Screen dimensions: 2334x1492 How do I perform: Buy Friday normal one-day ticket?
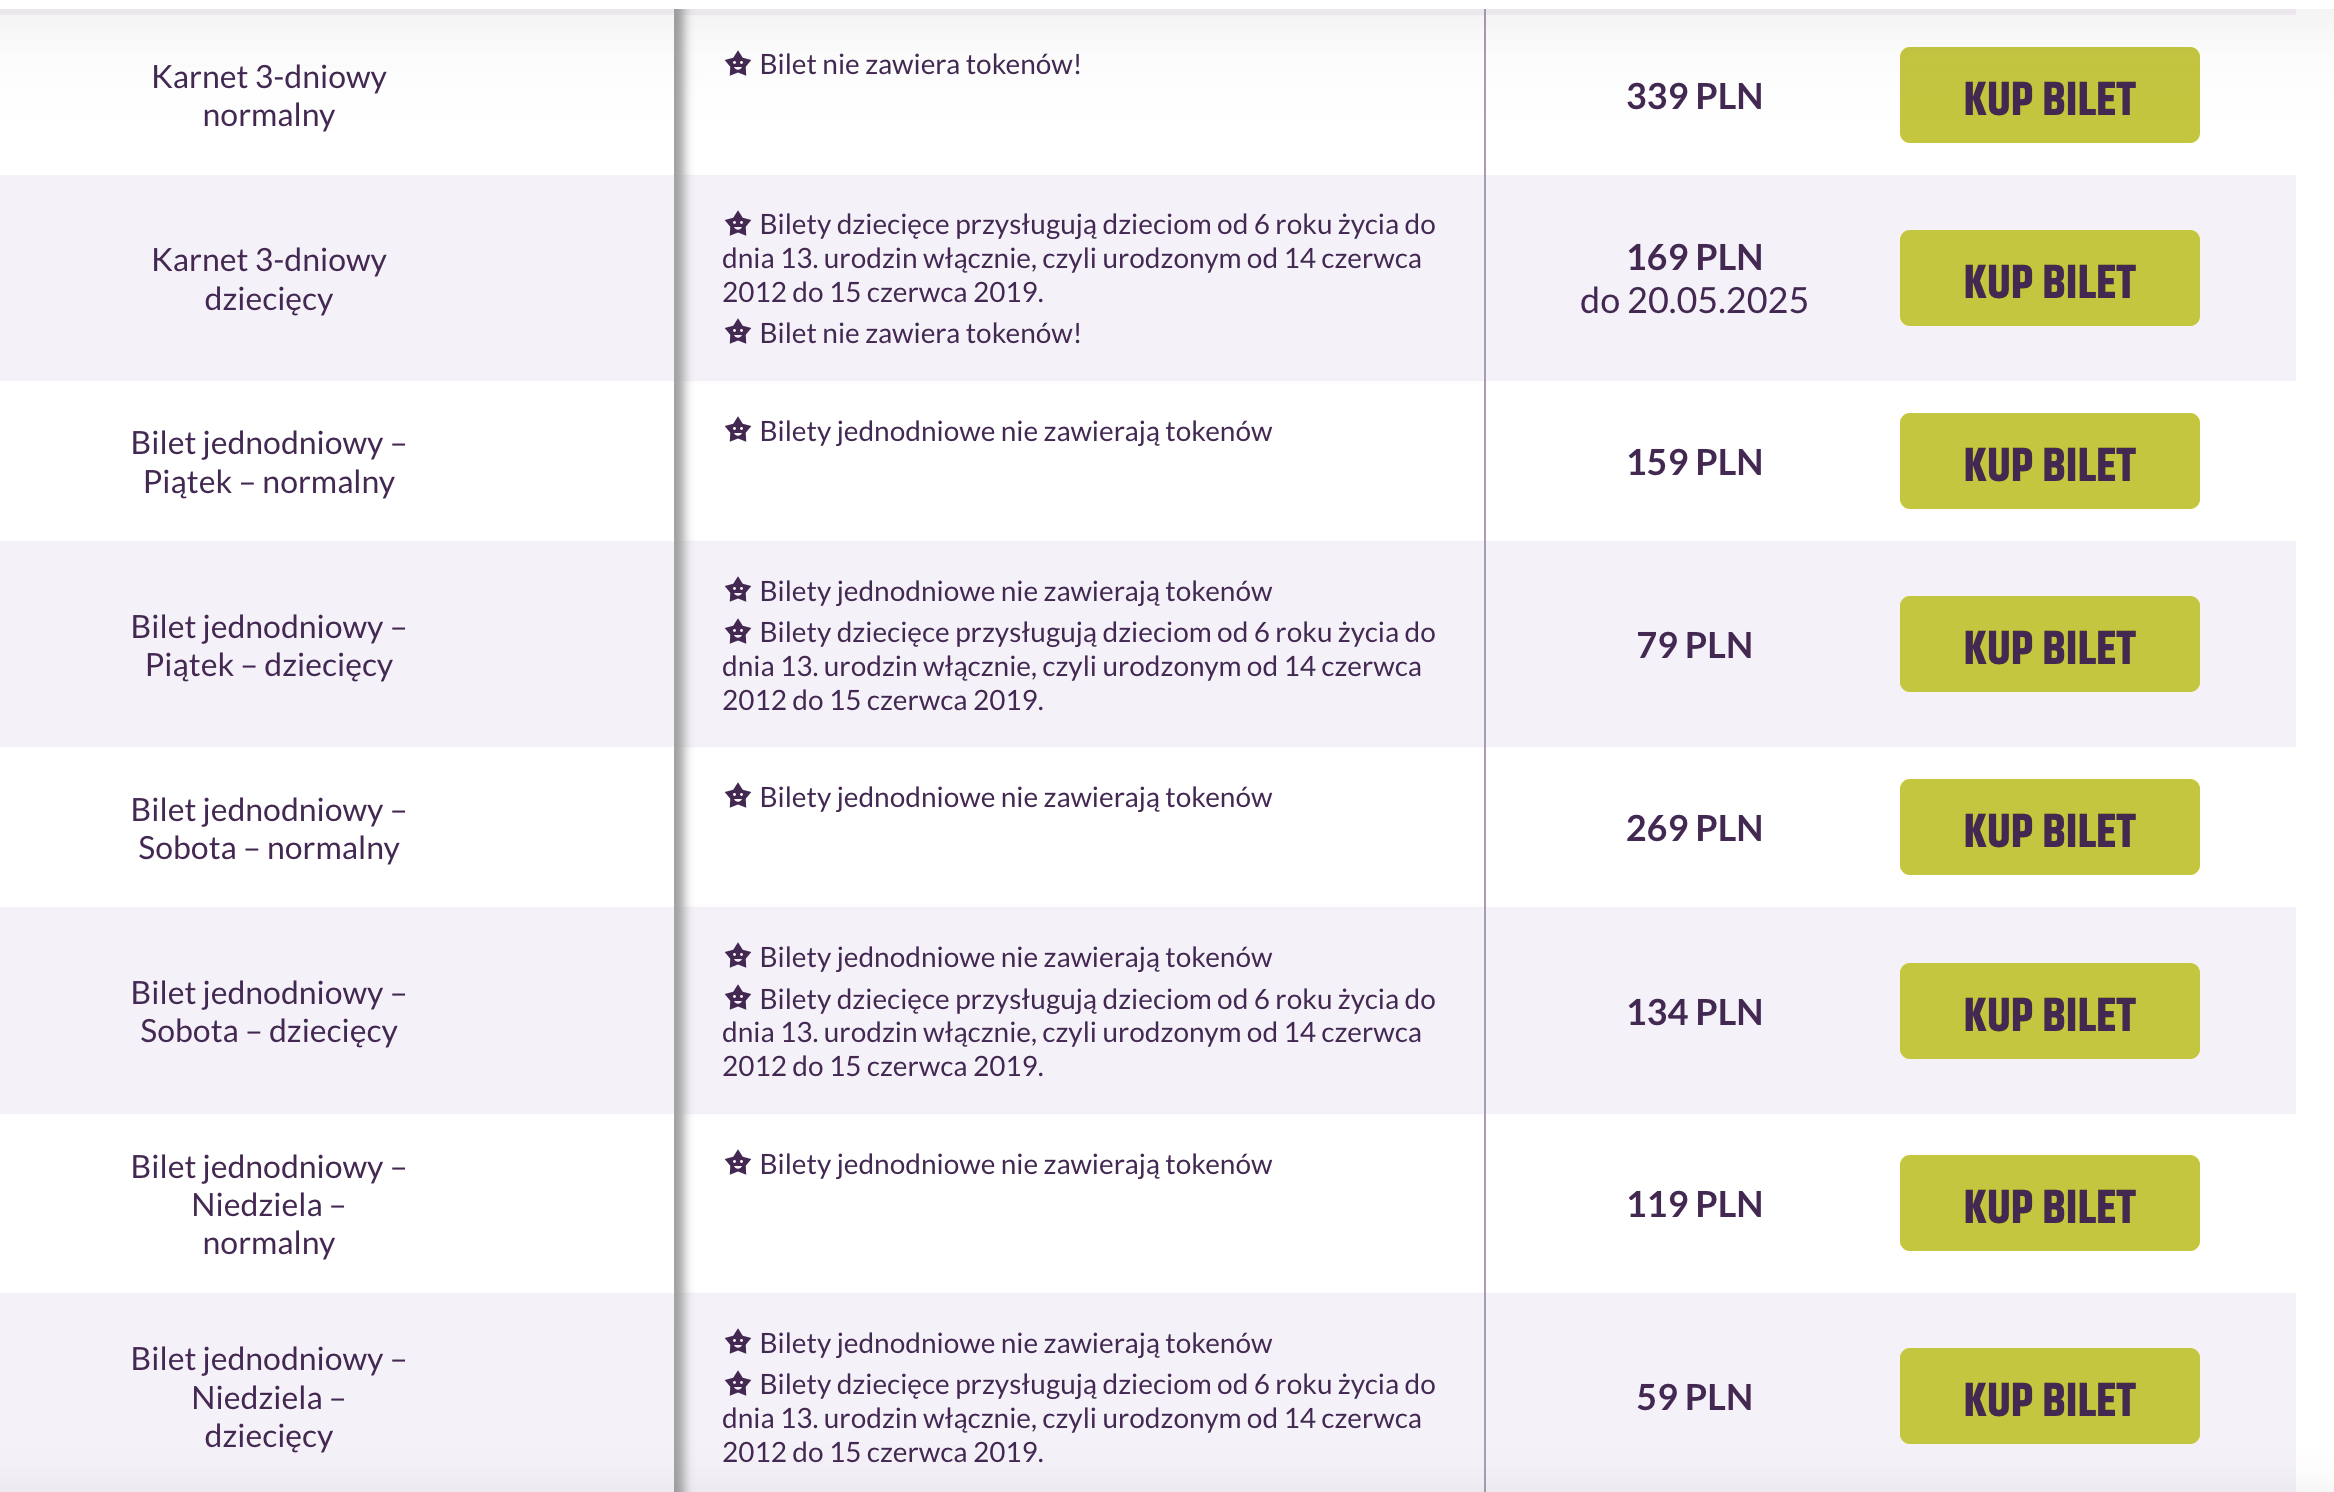(x=2048, y=462)
